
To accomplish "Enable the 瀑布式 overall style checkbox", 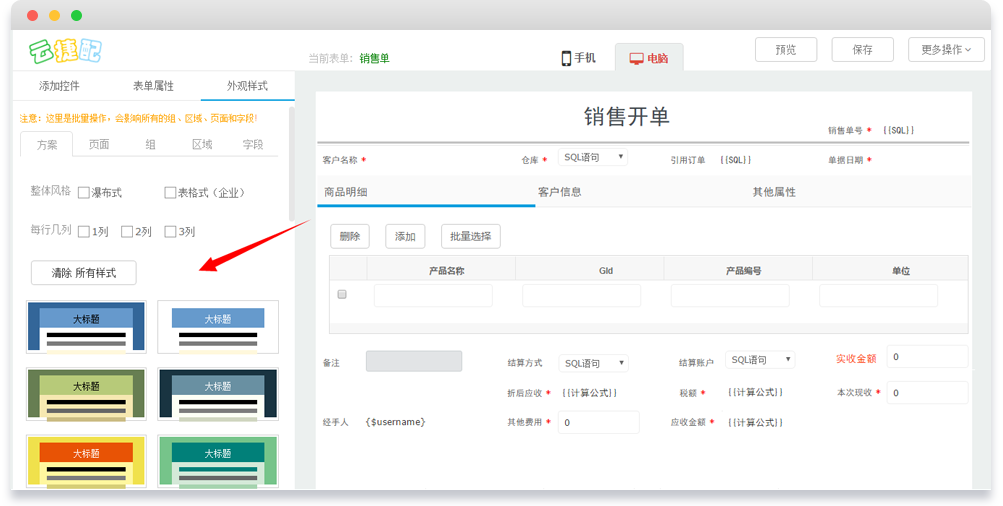I will 85,192.
